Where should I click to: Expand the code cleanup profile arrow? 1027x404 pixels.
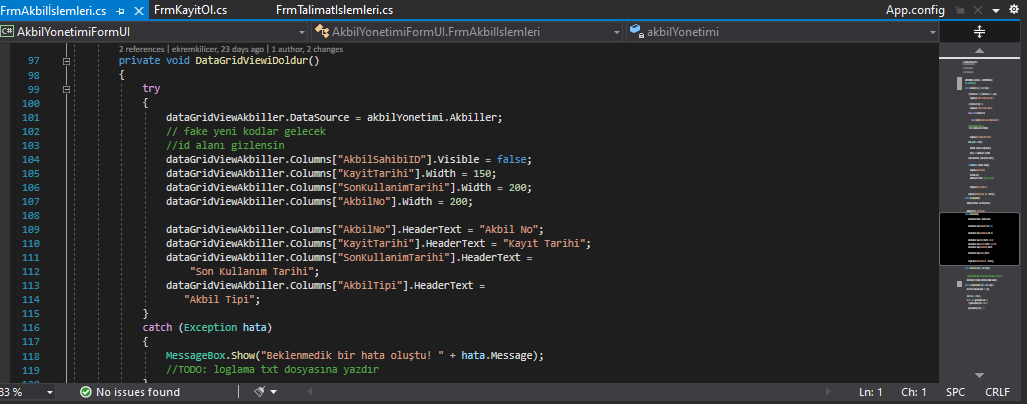tap(273, 392)
